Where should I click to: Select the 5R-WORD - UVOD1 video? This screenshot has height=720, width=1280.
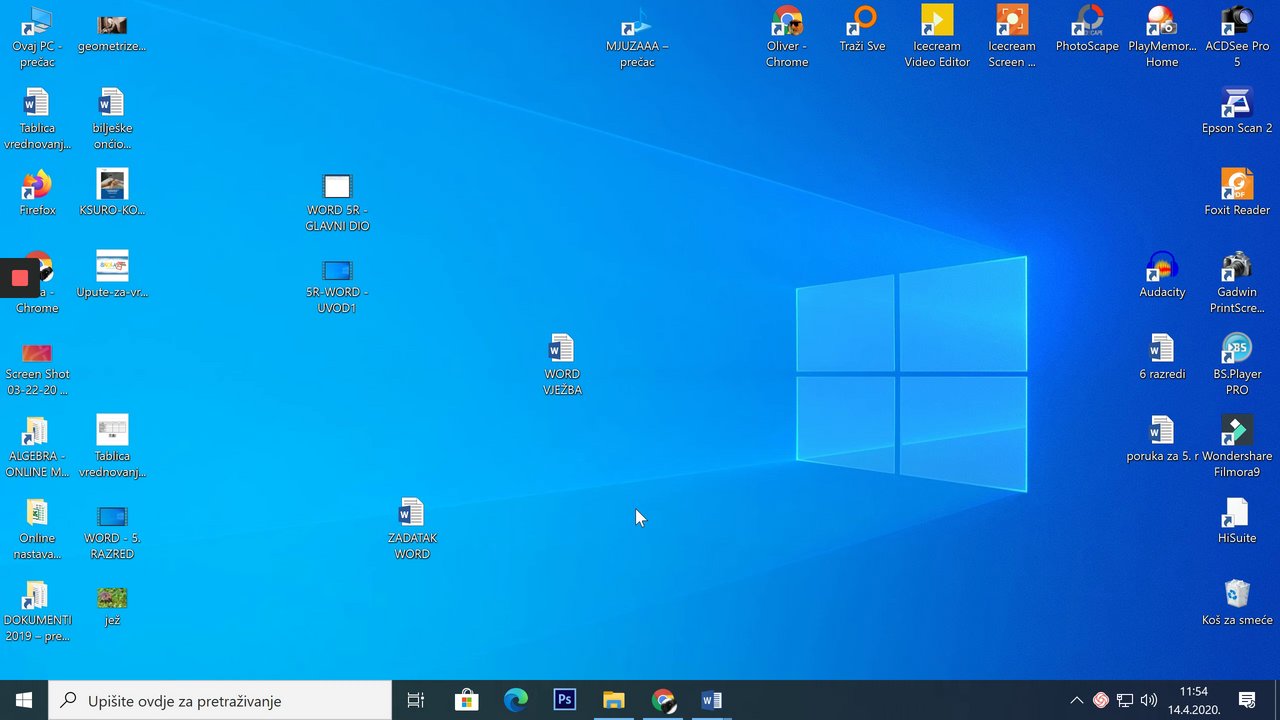coord(337,270)
